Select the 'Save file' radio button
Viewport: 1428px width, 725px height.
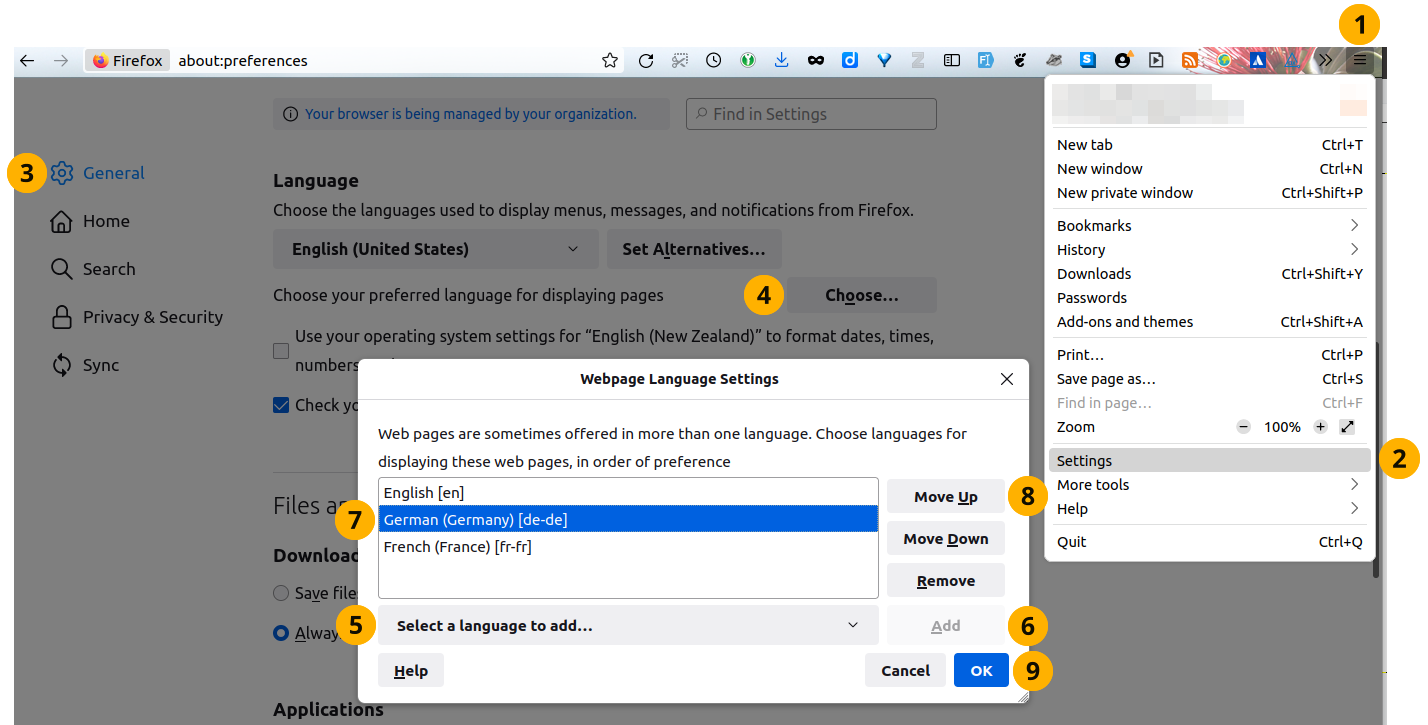coord(281,593)
